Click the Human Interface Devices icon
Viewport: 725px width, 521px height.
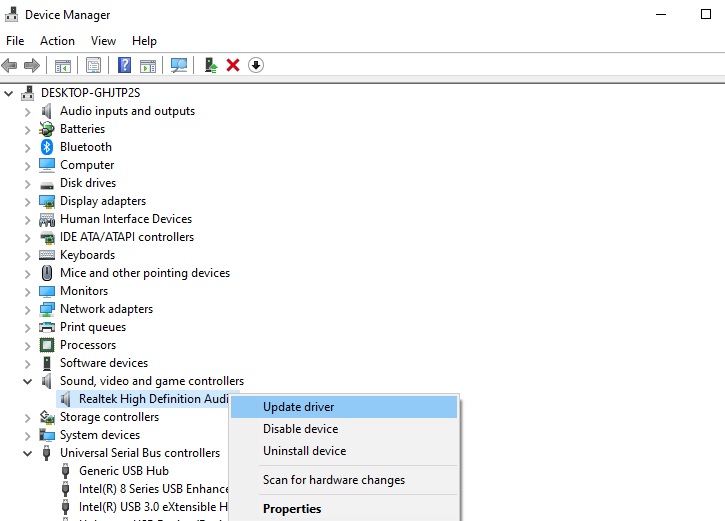pos(47,219)
